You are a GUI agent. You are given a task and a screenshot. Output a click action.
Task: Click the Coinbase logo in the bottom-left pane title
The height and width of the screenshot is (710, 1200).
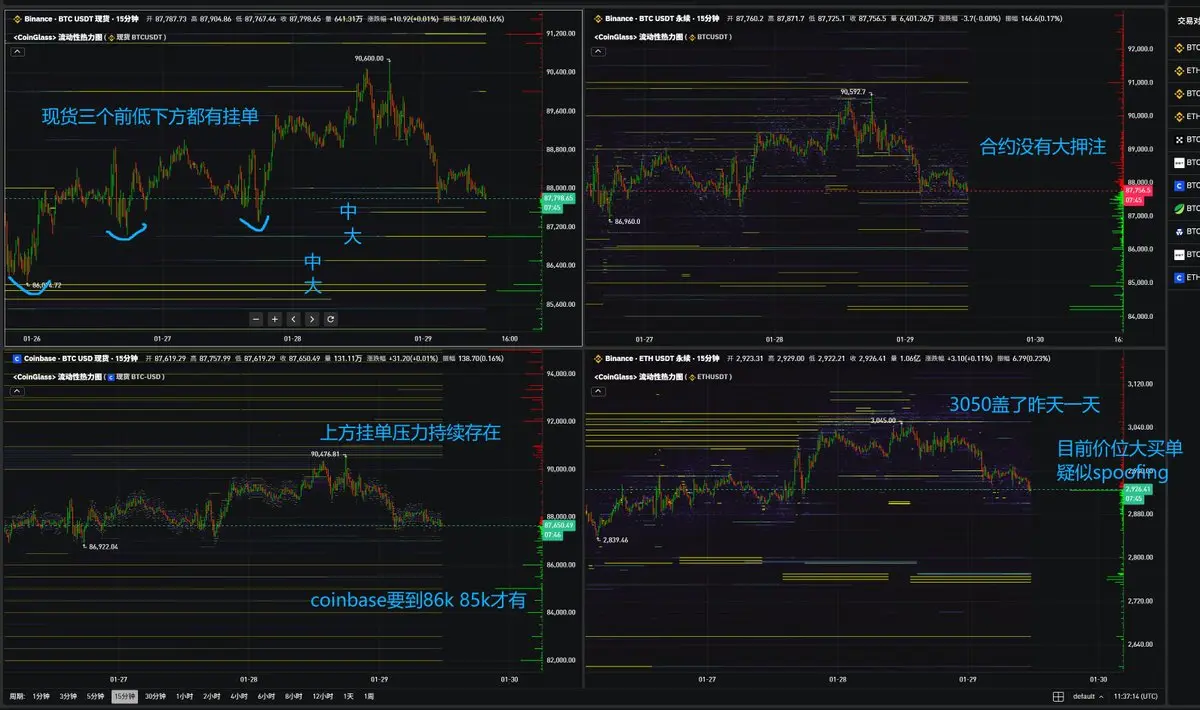pos(17,357)
